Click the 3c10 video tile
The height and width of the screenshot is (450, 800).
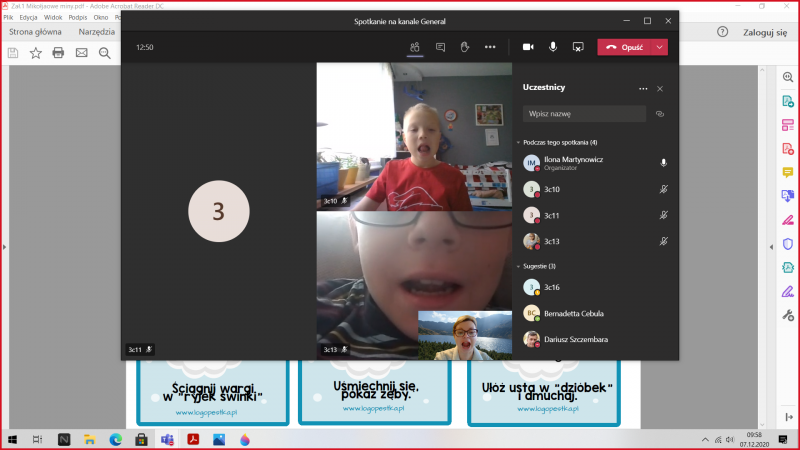[x=414, y=136]
